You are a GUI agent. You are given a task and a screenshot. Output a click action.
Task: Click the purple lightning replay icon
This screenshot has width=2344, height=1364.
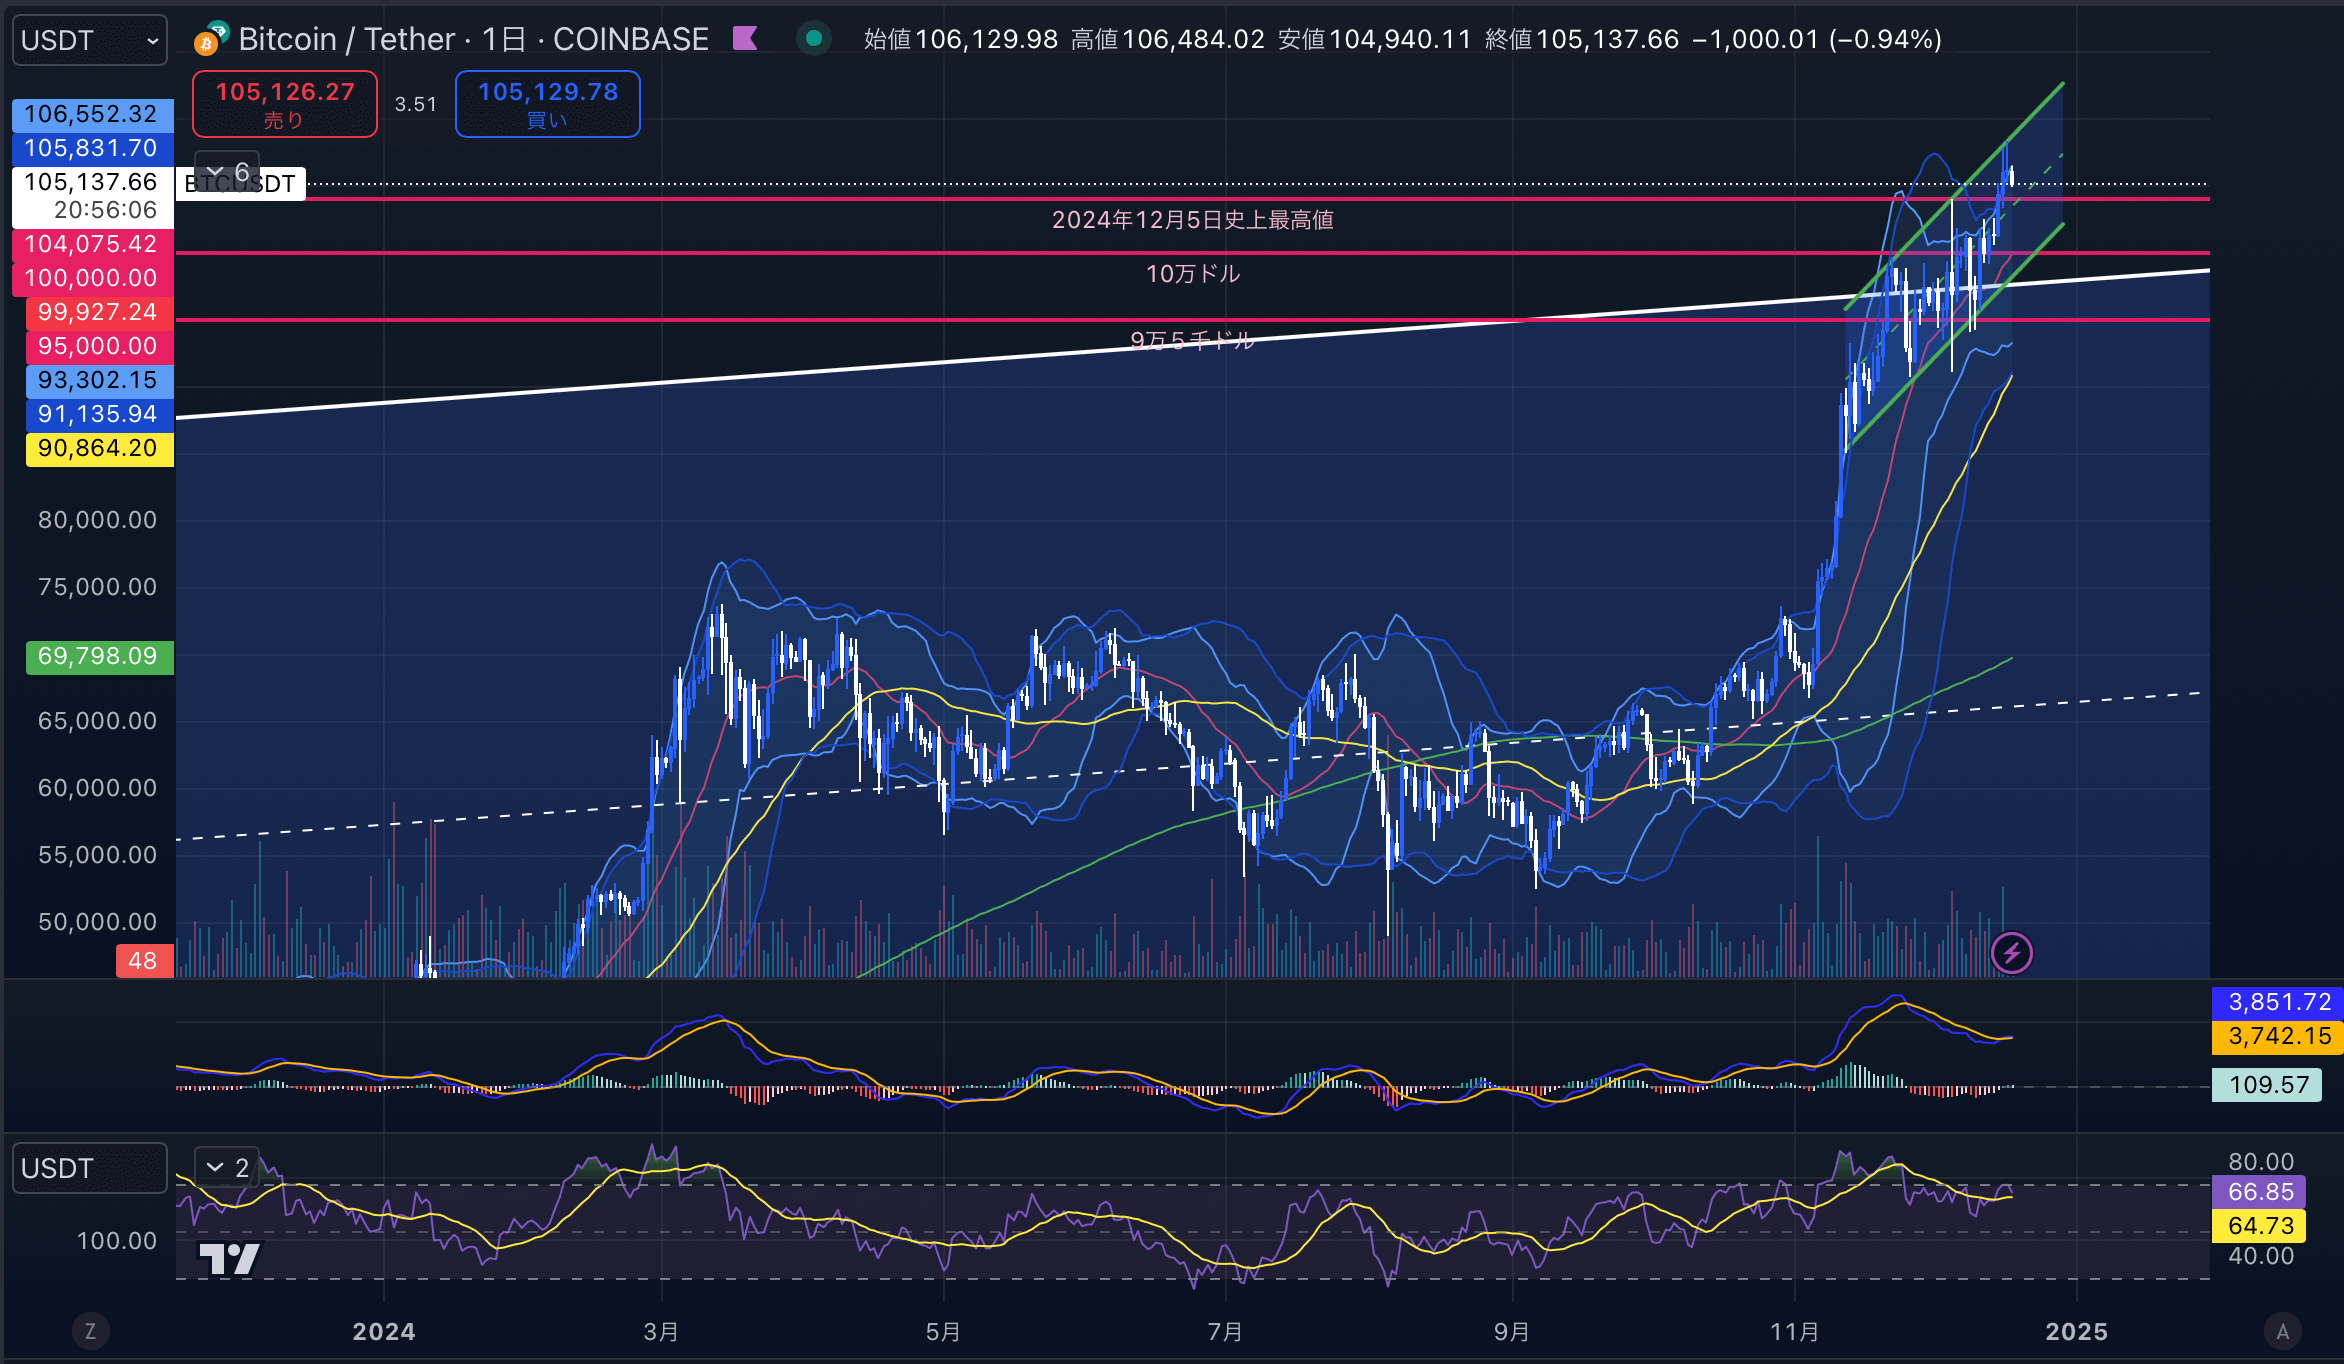(2012, 953)
